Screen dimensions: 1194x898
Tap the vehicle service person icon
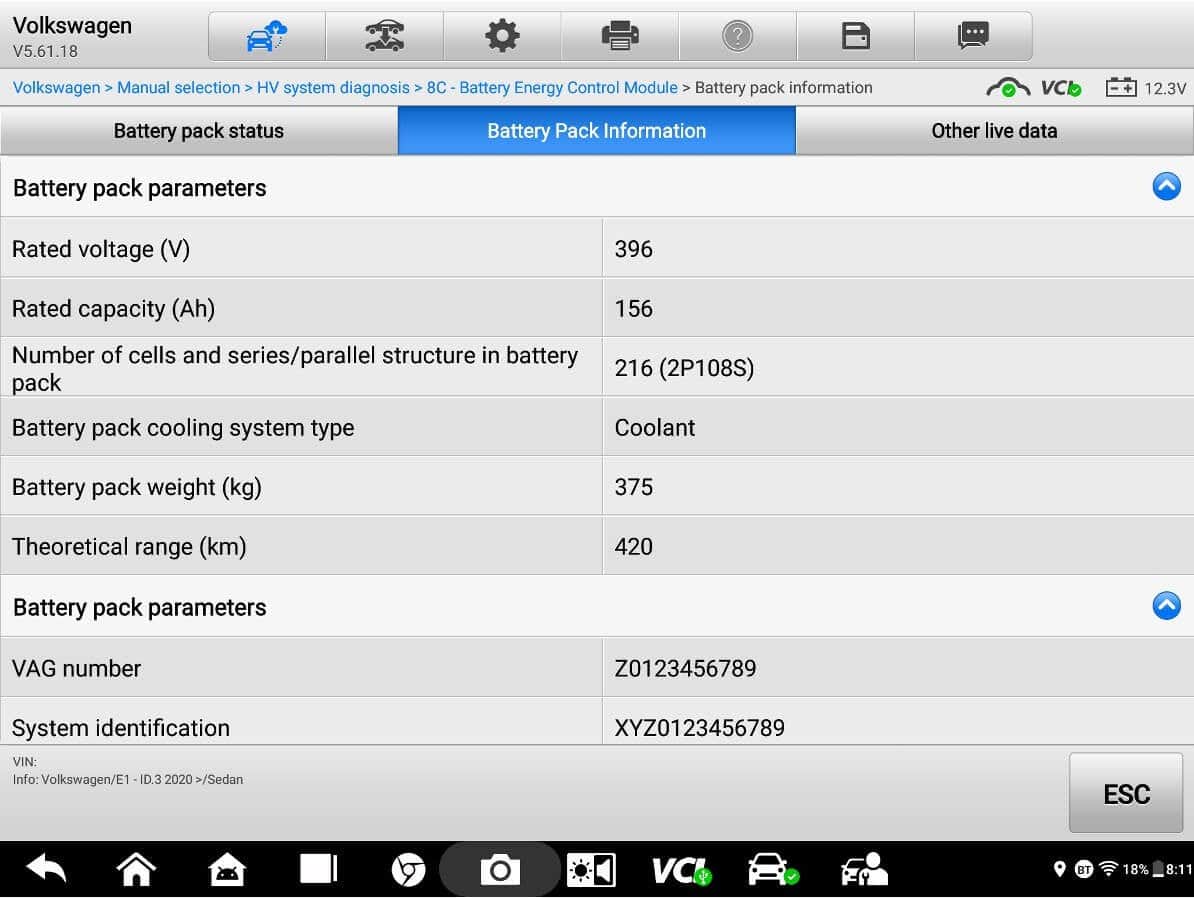pos(864,870)
